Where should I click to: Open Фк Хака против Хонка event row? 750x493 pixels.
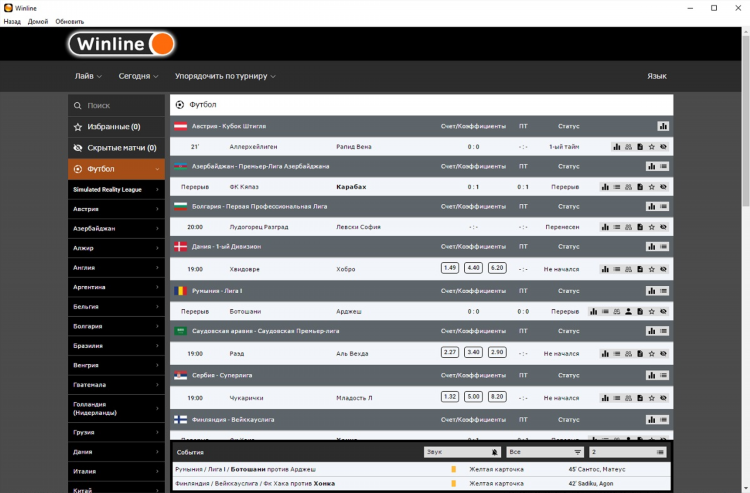[421, 483]
